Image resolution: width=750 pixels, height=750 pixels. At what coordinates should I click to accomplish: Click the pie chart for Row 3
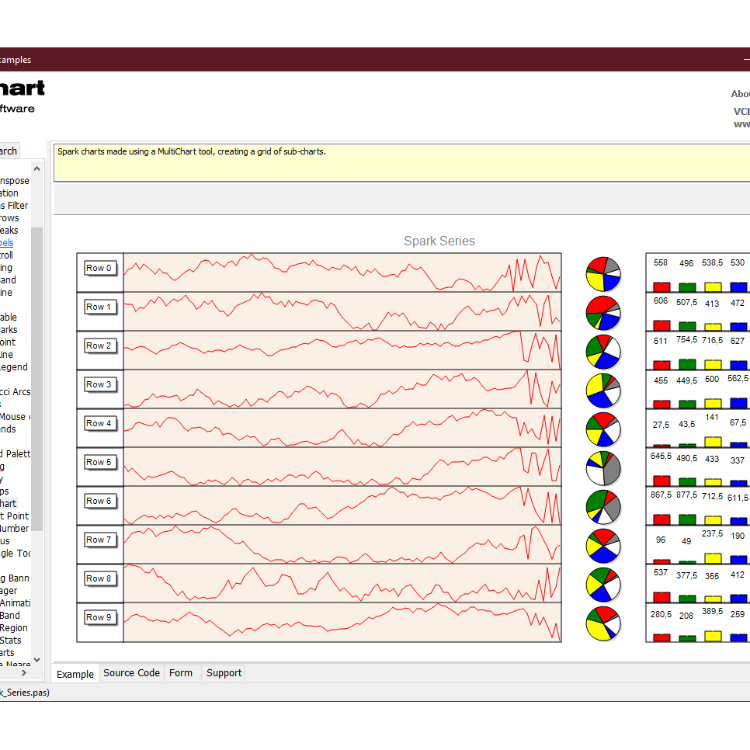tap(603, 389)
